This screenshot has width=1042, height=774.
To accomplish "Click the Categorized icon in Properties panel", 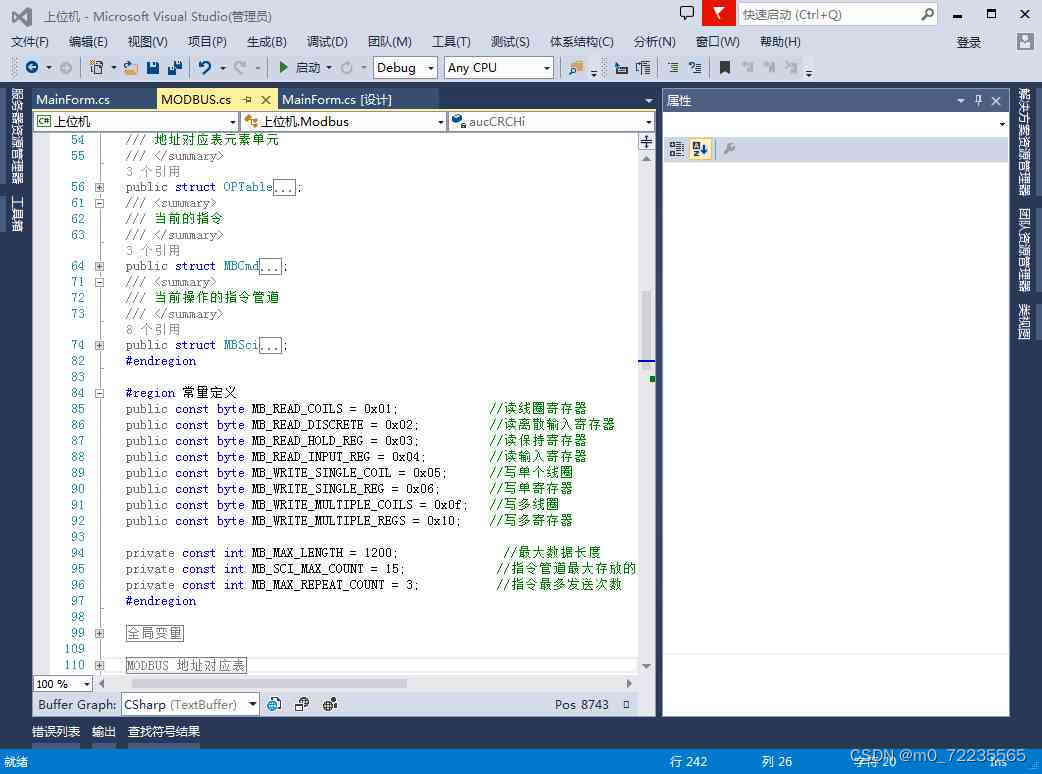I will pyautogui.click(x=677, y=149).
